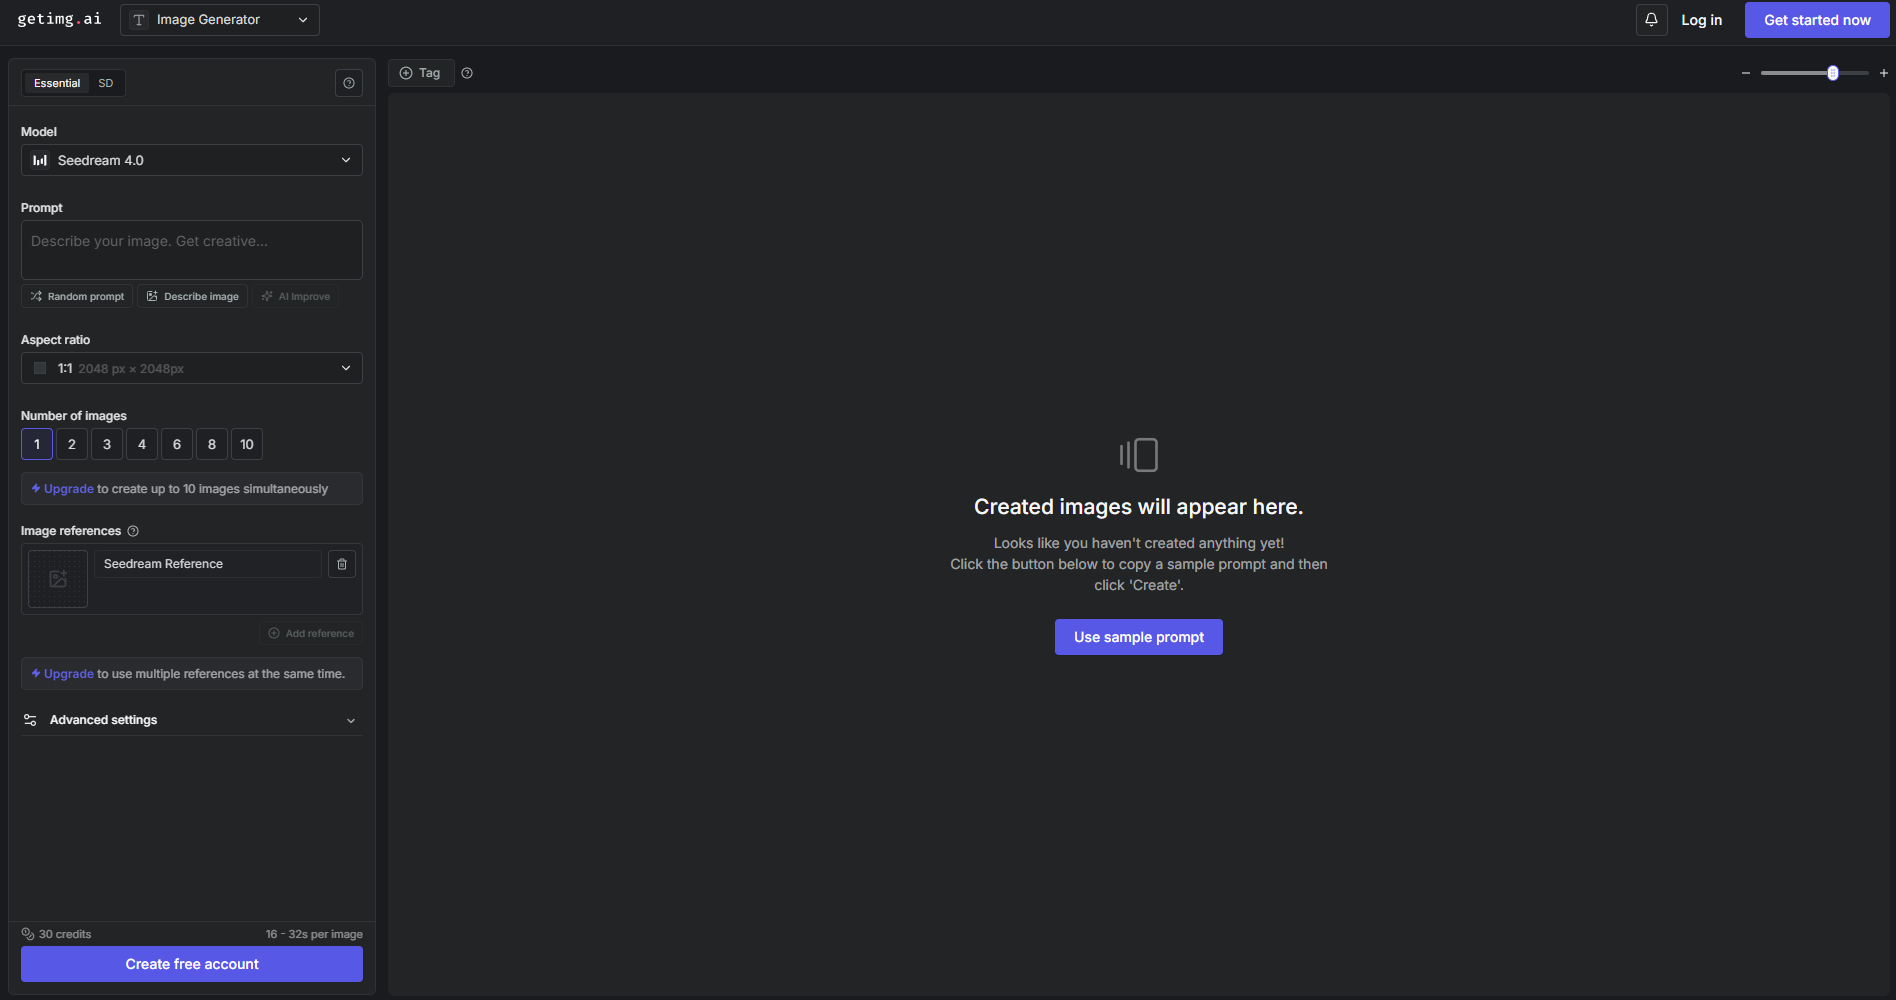The width and height of the screenshot is (1896, 1000).
Task: Expand the Advanced settings section
Action: [x=192, y=720]
